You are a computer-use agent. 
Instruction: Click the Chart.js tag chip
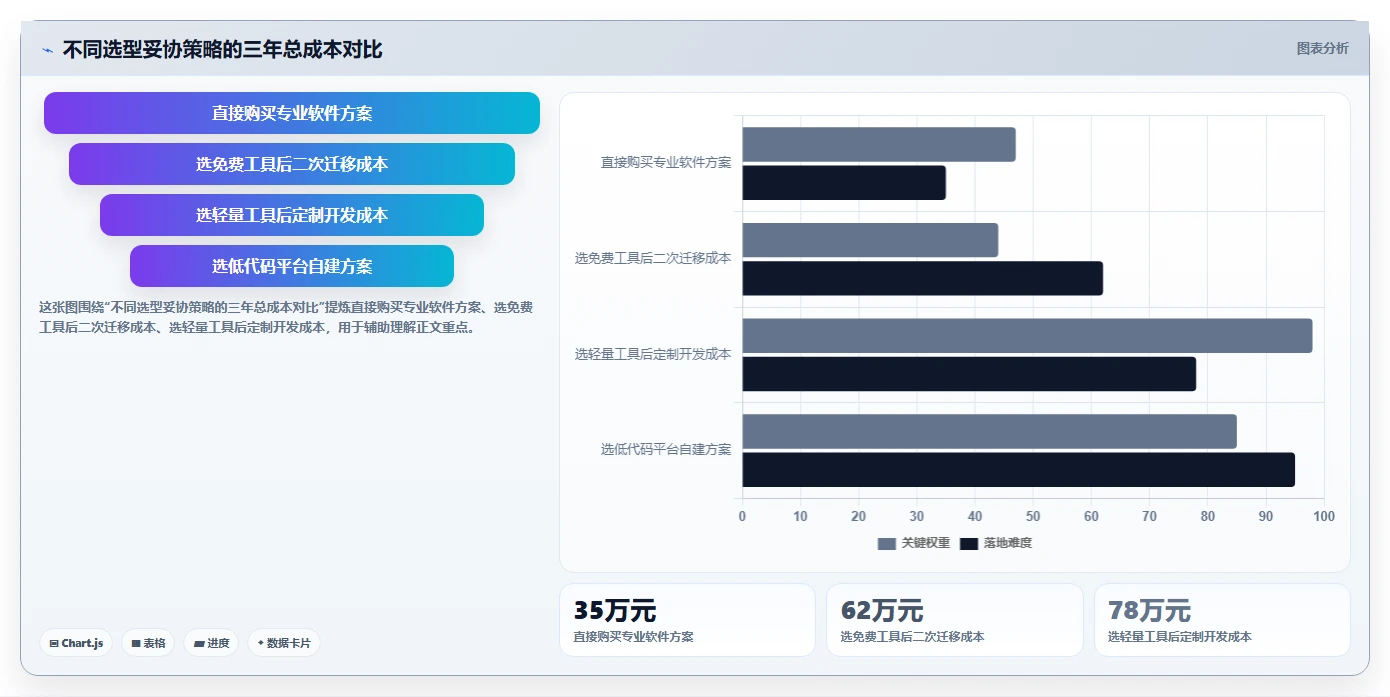[x=76, y=643]
